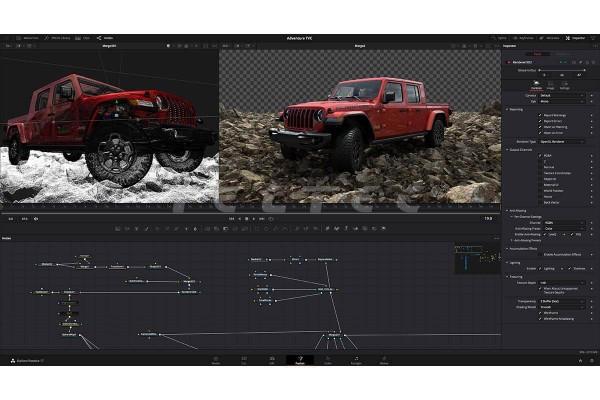Expand the Anti-Aliasing section

coord(510,209)
